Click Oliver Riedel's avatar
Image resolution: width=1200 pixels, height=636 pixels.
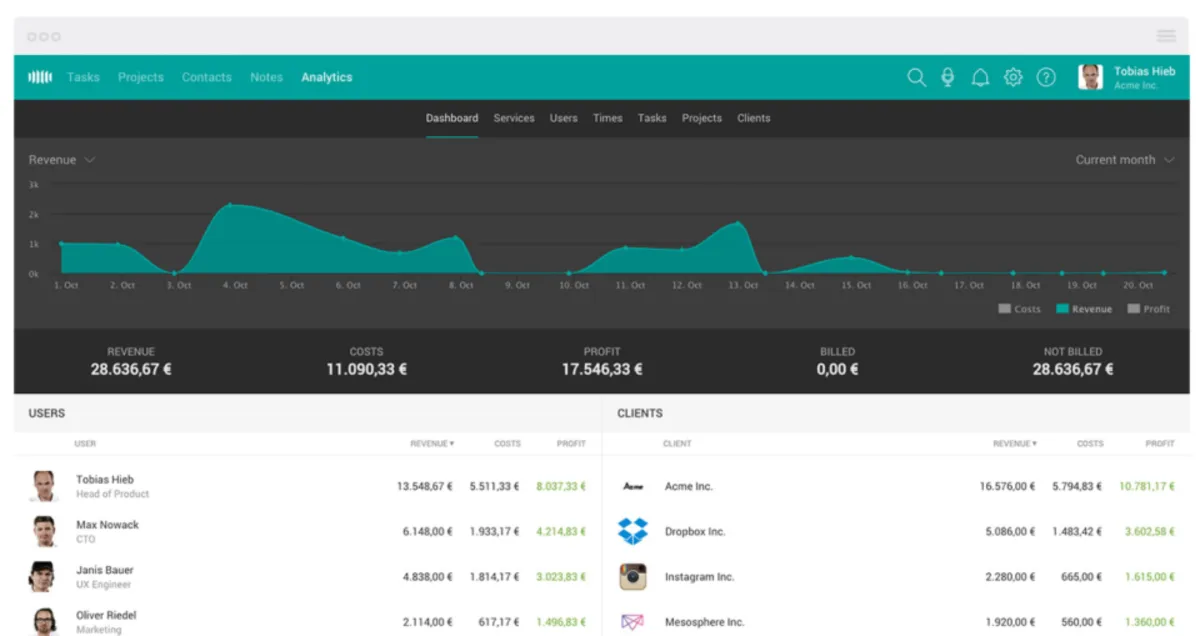(x=43, y=621)
